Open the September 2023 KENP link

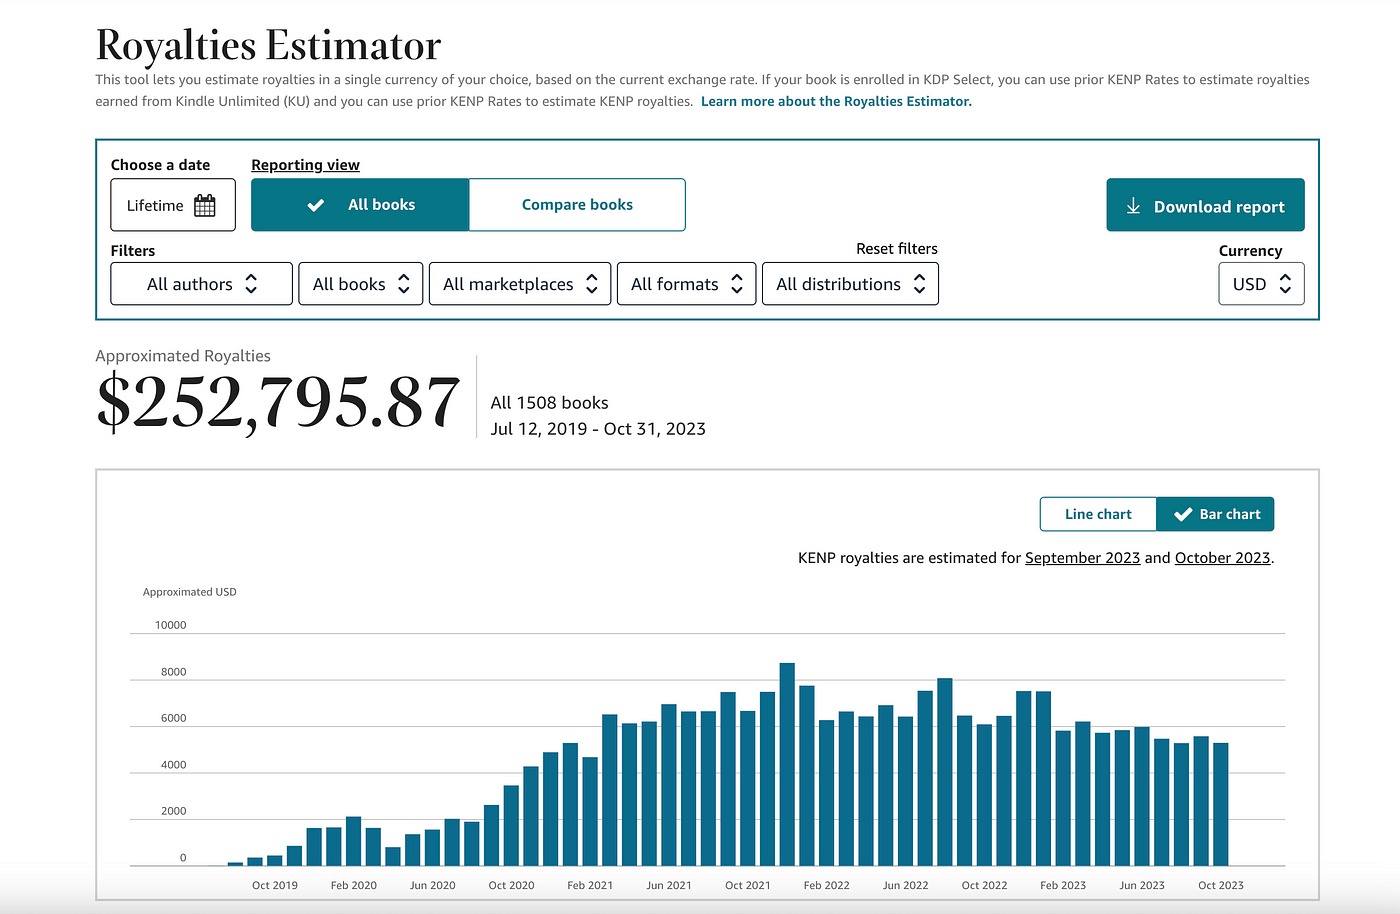click(x=1082, y=558)
